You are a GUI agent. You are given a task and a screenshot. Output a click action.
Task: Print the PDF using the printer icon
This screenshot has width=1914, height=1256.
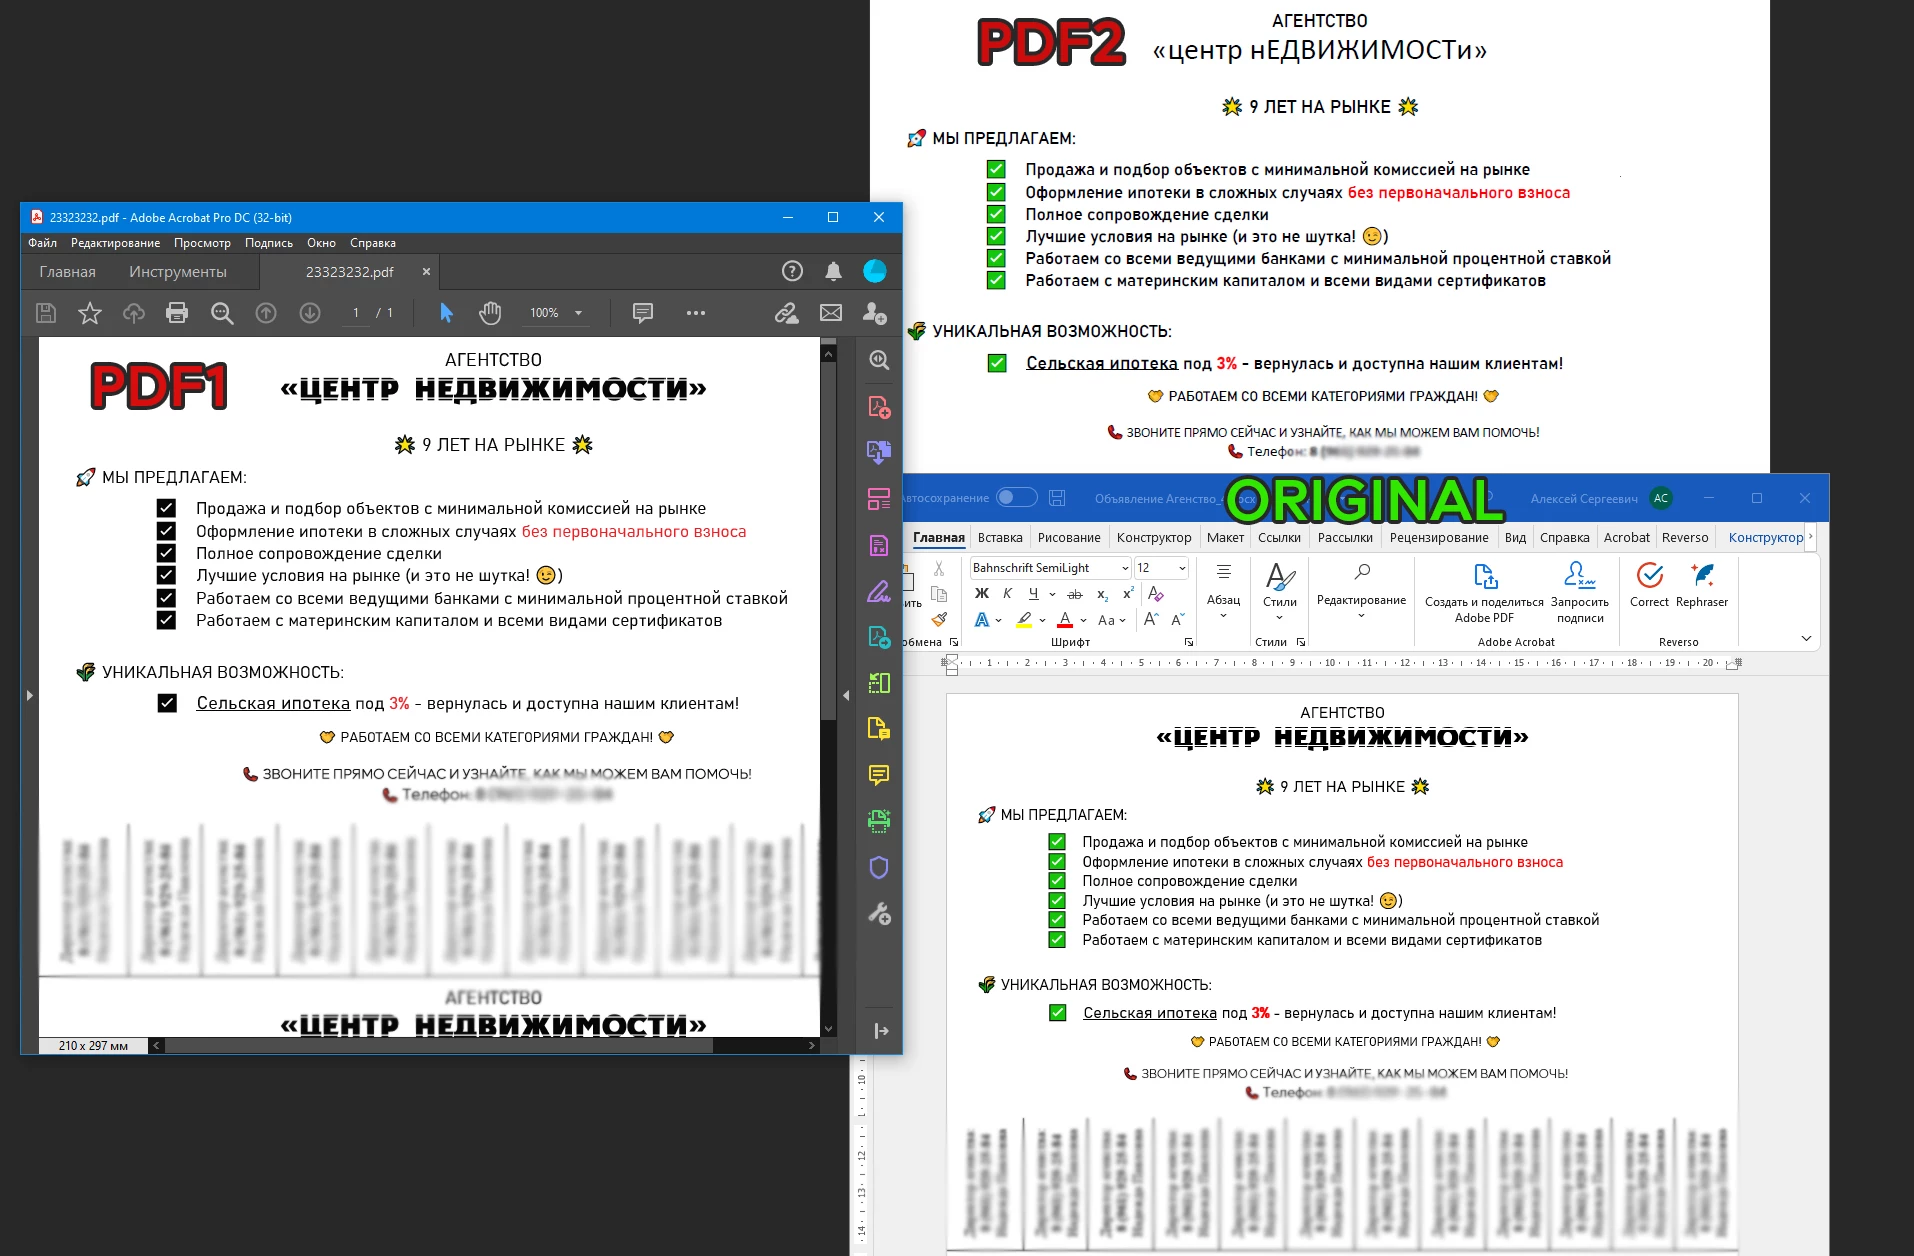tap(177, 313)
